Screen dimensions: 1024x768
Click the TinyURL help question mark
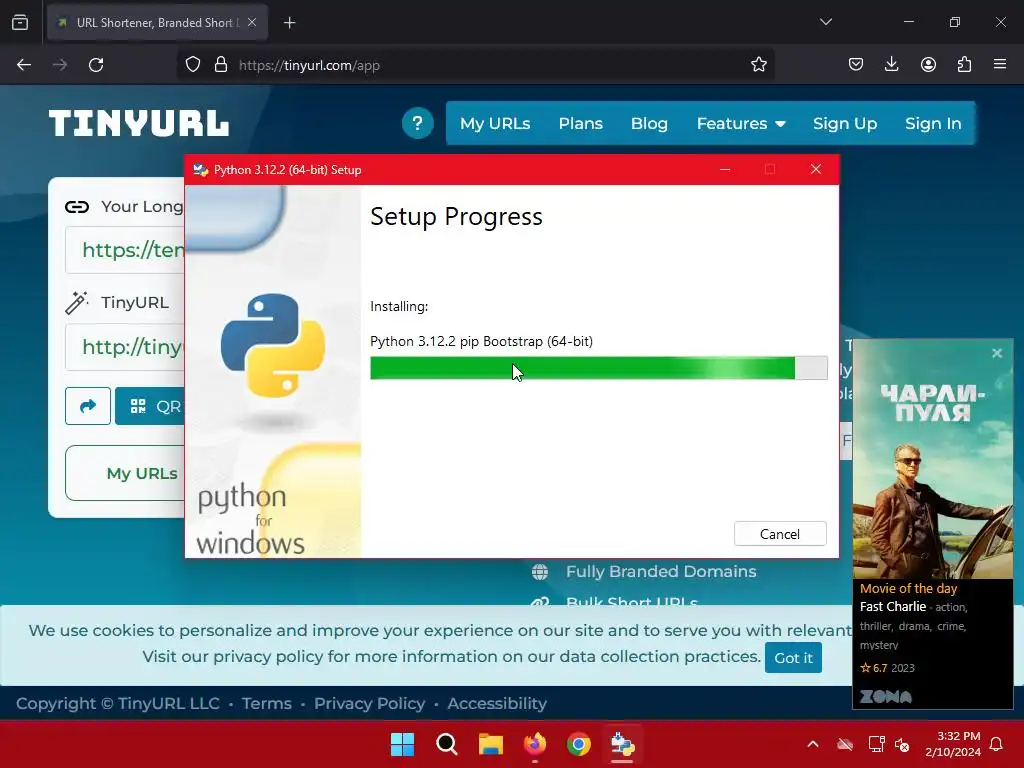pos(417,123)
